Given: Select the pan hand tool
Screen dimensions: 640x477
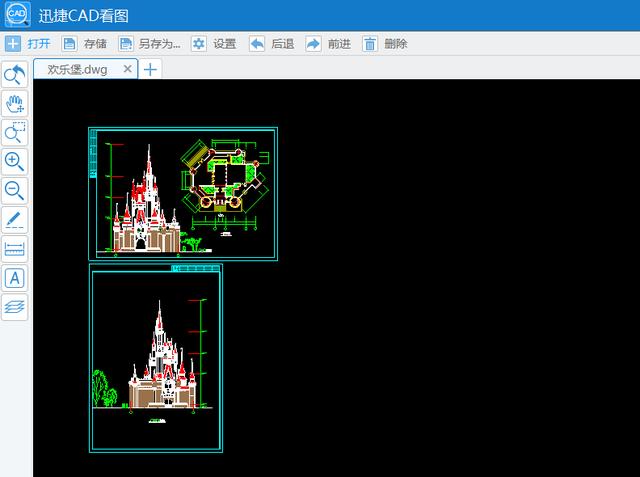Looking at the screenshot, I should (15, 103).
